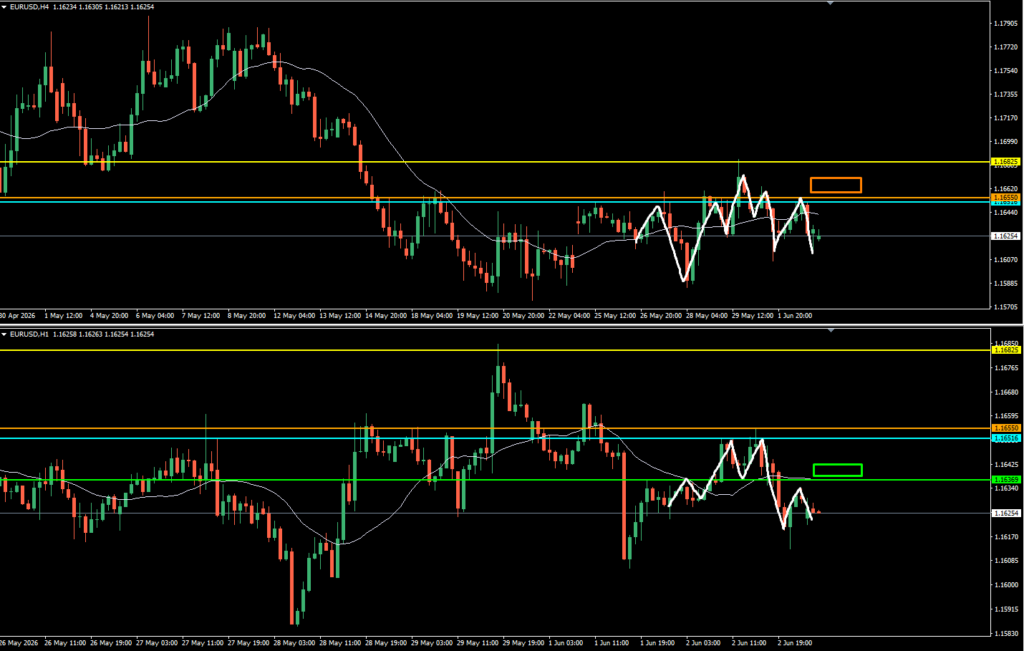
Task: Click the 1.17170 price scale label
Action: coord(1006,118)
